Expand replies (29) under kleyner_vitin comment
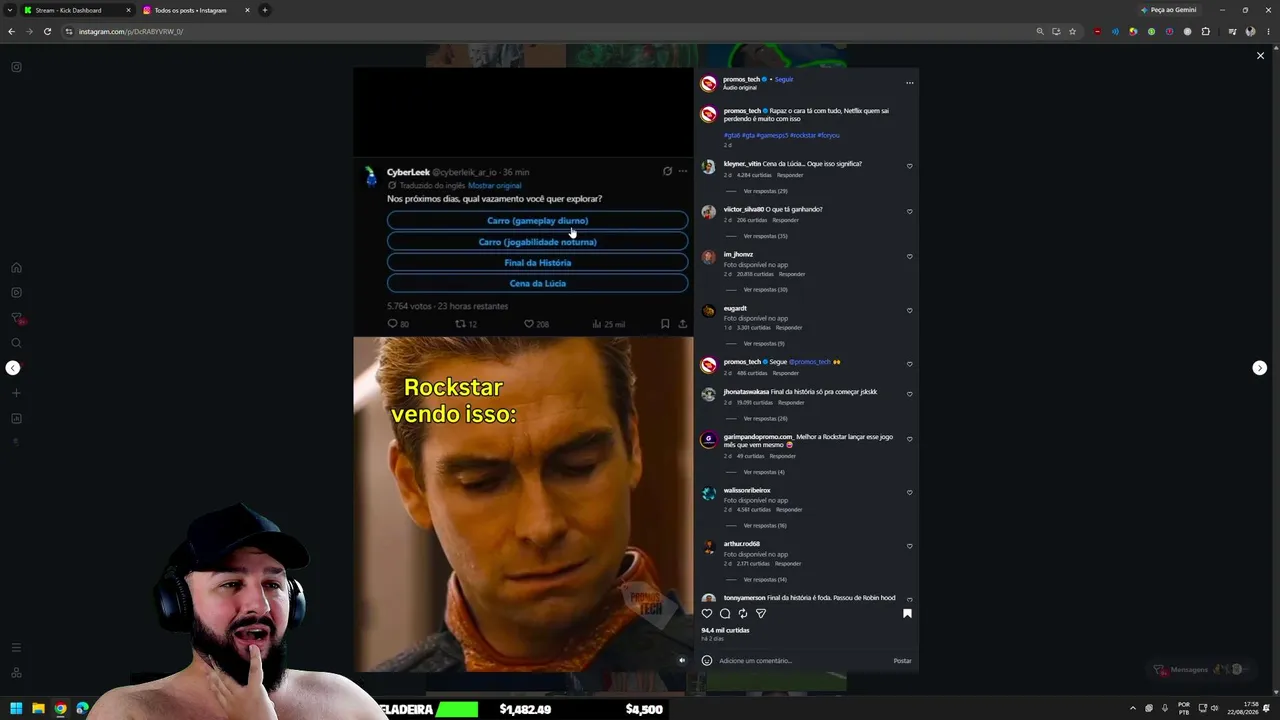This screenshot has width=1280, height=720. [x=765, y=191]
